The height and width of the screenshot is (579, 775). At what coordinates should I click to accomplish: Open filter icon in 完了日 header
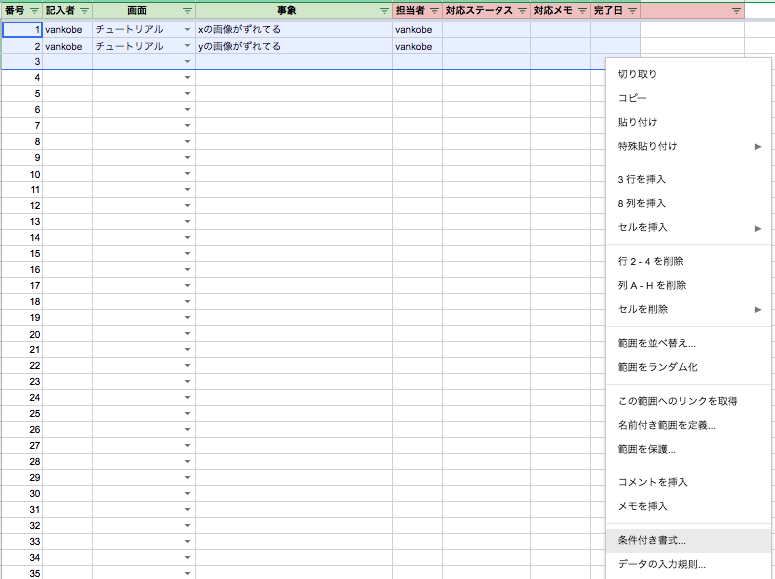click(x=633, y=11)
